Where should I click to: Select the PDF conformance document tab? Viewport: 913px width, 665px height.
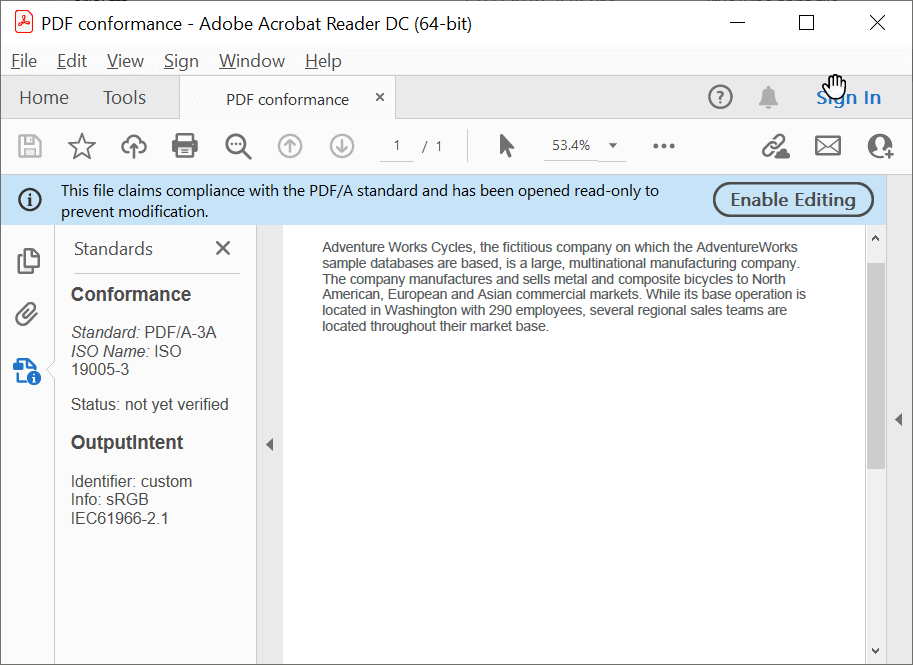click(288, 99)
